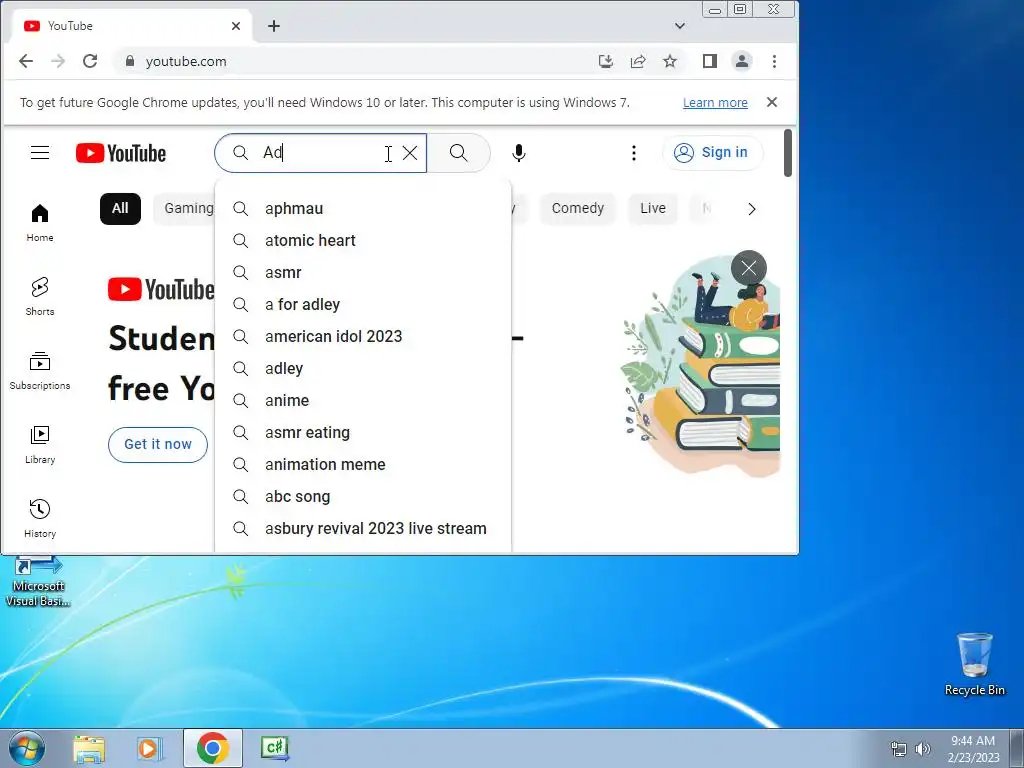Choose suggestion asmr
Viewport: 1024px width, 768px height.
coord(363,272)
